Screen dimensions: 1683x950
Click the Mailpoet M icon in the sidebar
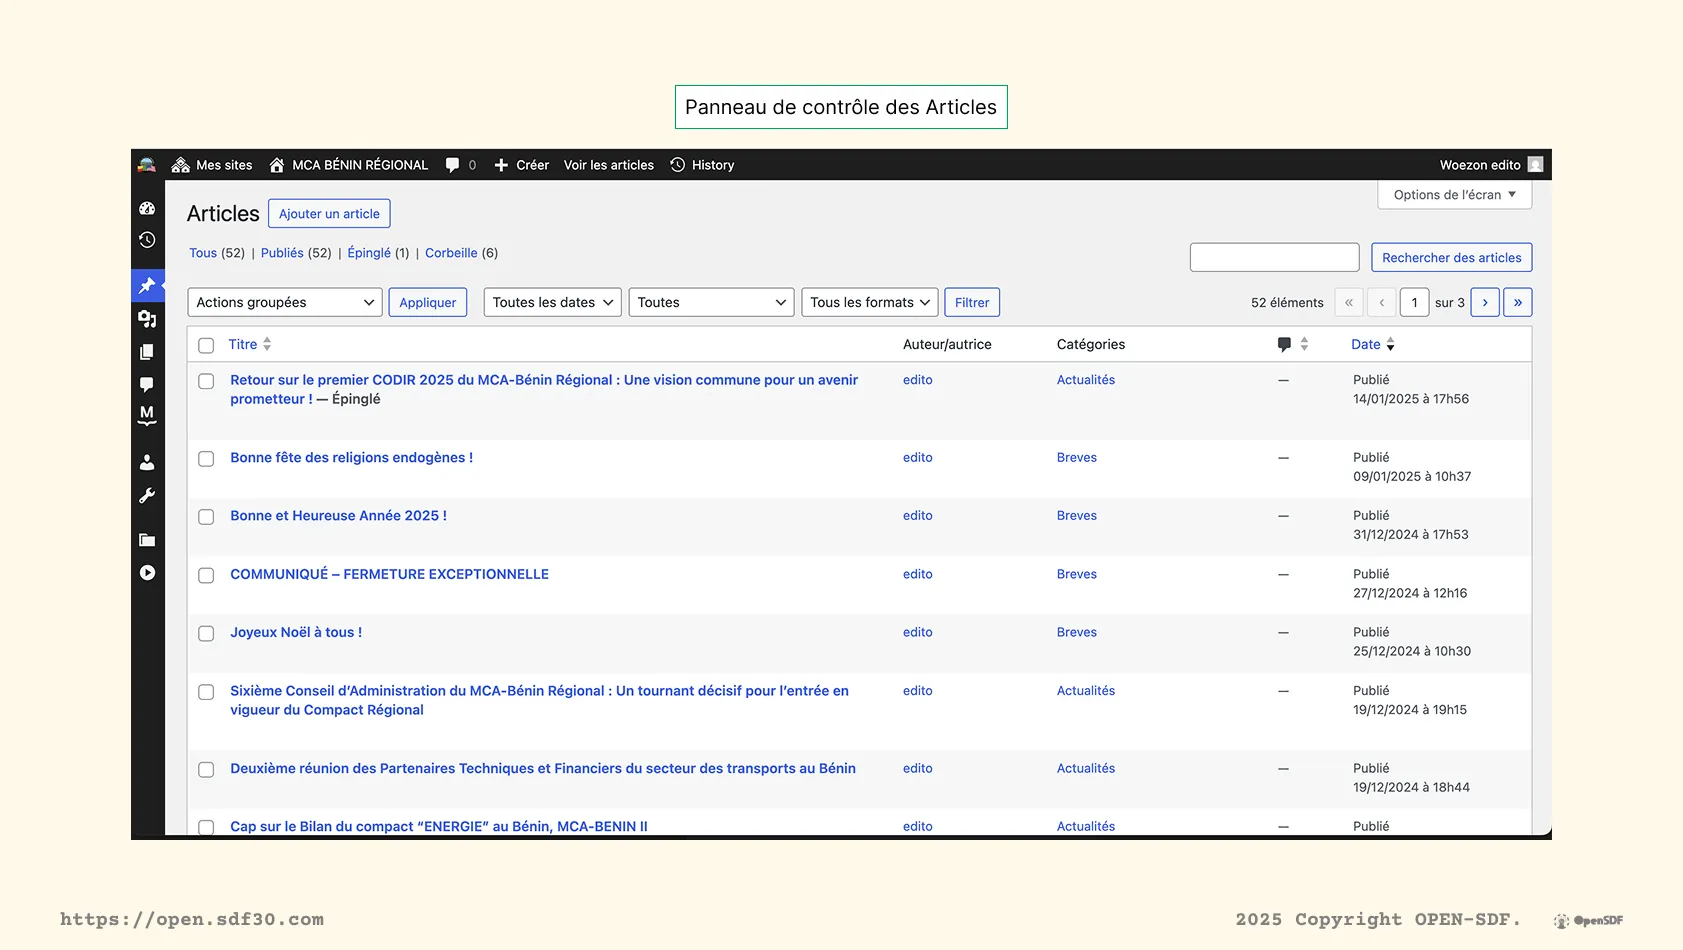point(147,416)
